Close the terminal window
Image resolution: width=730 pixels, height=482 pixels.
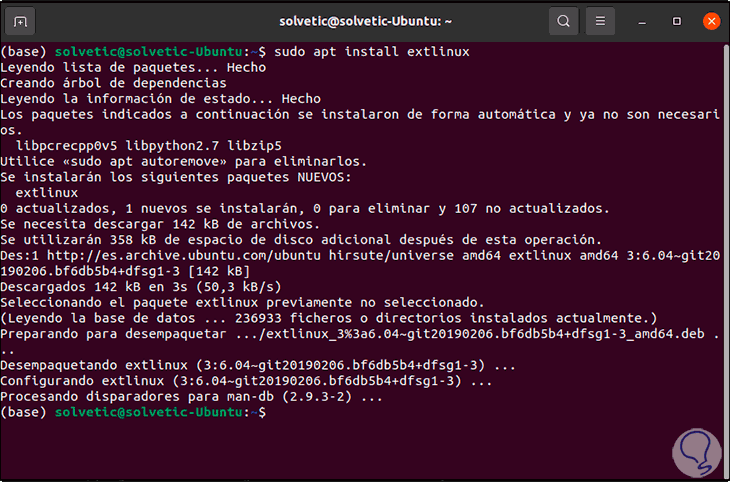coord(711,21)
